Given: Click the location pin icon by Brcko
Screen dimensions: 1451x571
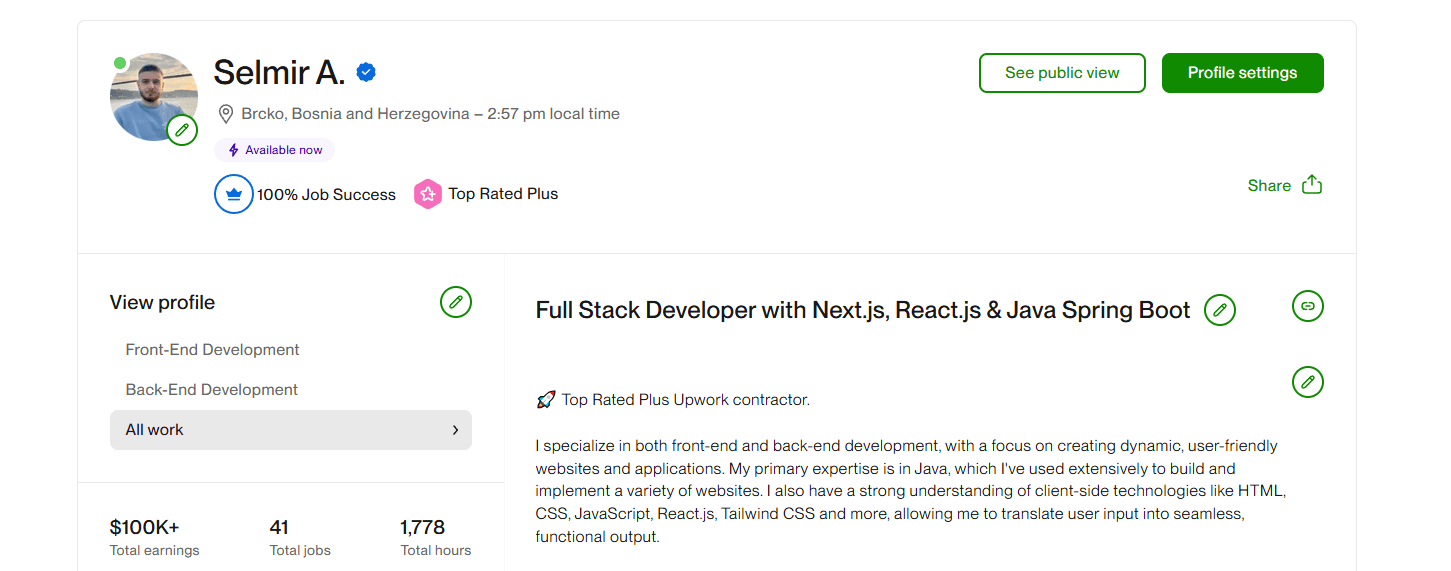Looking at the screenshot, I should pos(225,114).
